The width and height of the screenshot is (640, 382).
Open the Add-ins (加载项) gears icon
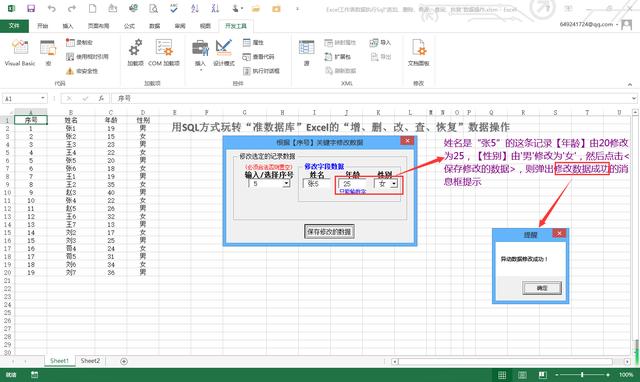[135, 53]
